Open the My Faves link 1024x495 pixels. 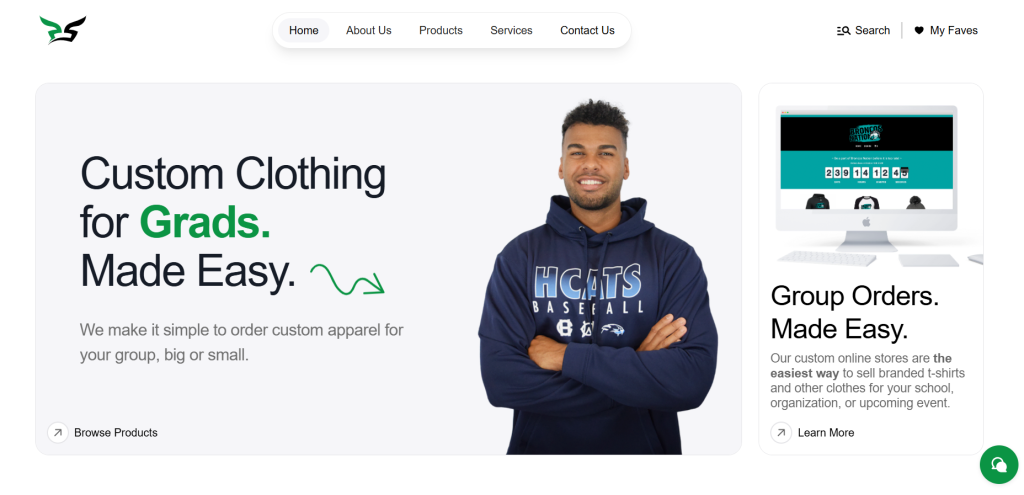point(953,31)
